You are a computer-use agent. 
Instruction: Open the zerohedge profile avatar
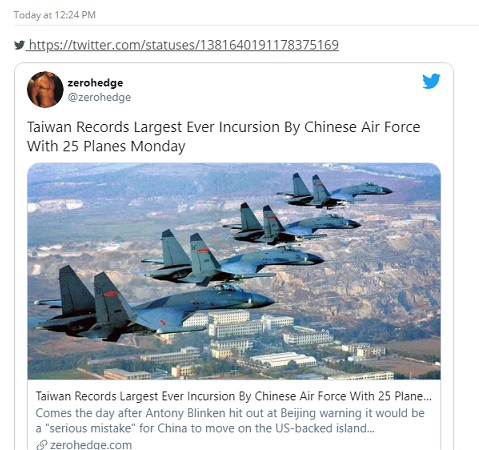(x=45, y=89)
